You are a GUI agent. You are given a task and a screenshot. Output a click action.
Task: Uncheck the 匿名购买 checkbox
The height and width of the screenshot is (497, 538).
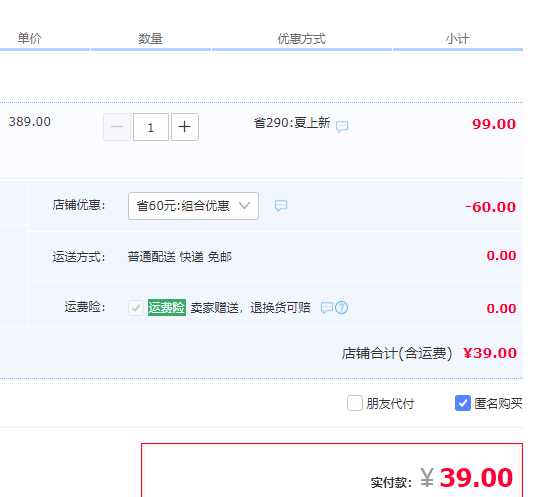pyautogui.click(x=463, y=403)
